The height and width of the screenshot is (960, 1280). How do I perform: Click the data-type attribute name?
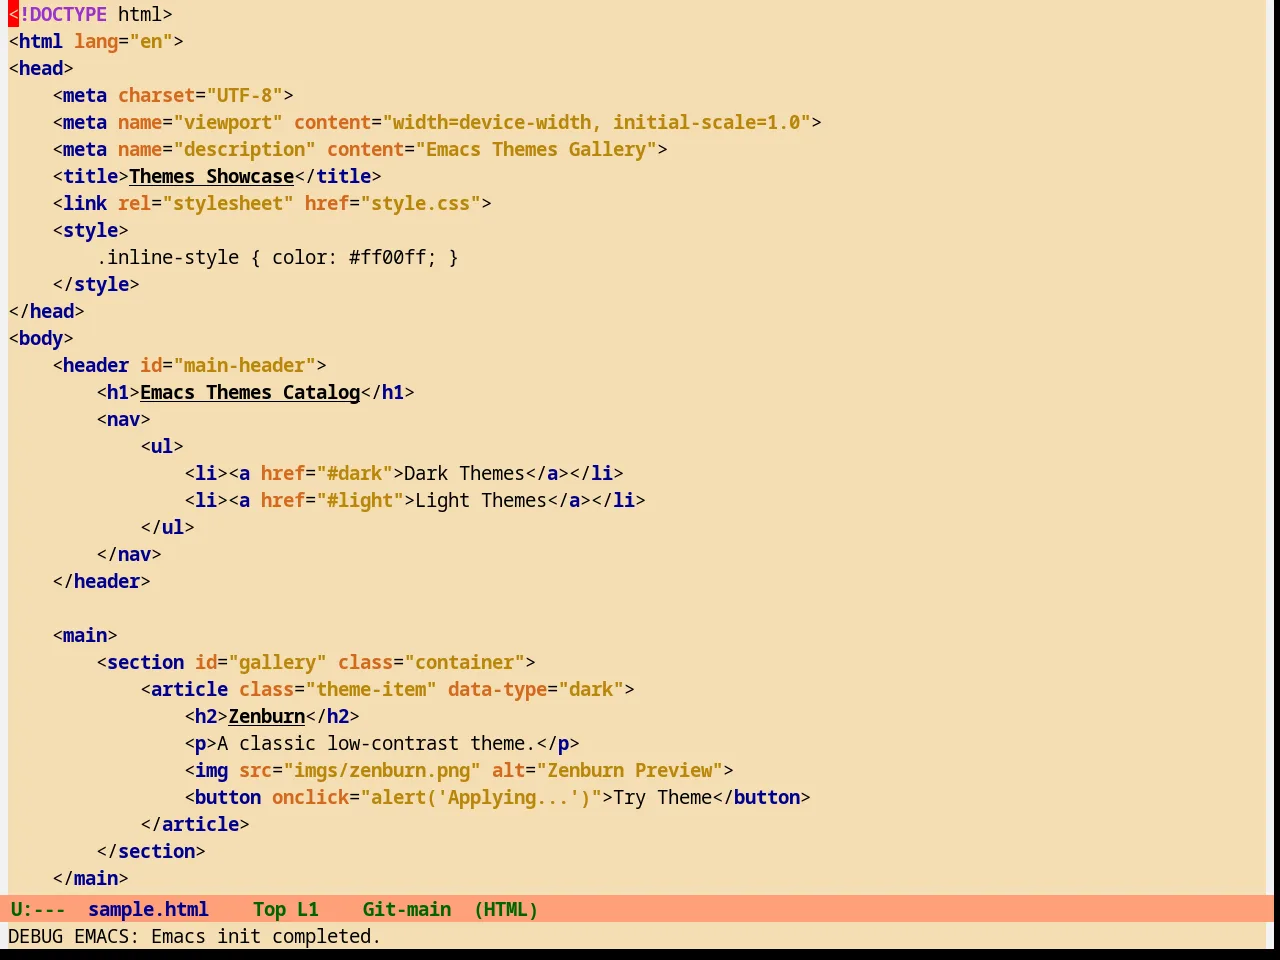click(x=498, y=689)
